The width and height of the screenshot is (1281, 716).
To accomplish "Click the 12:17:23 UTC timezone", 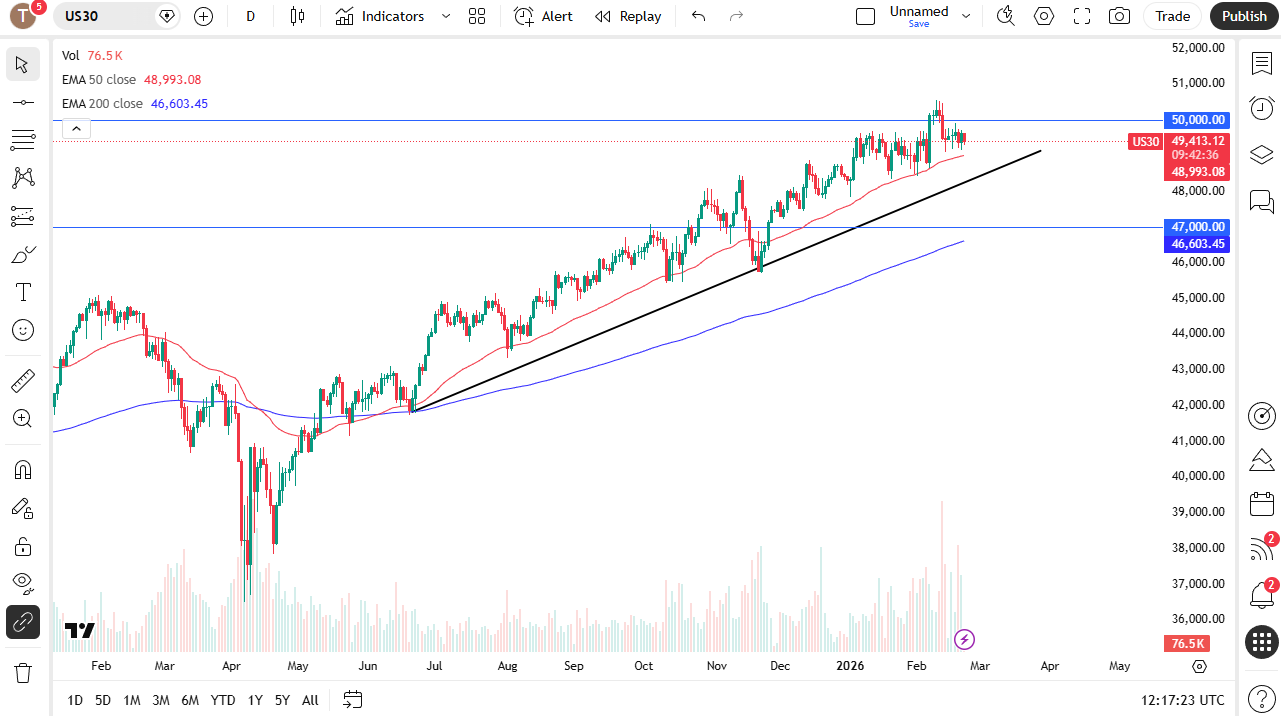I will point(1182,700).
